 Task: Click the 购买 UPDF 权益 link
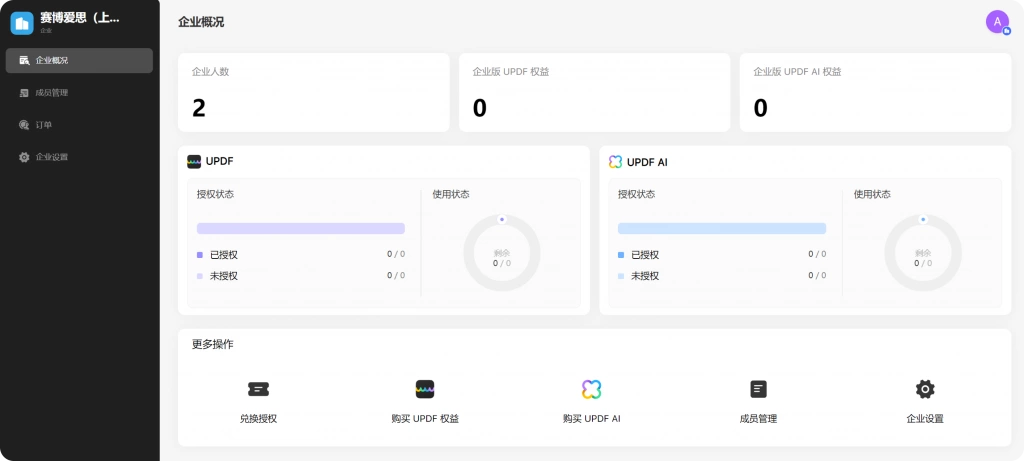click(425, 419)
